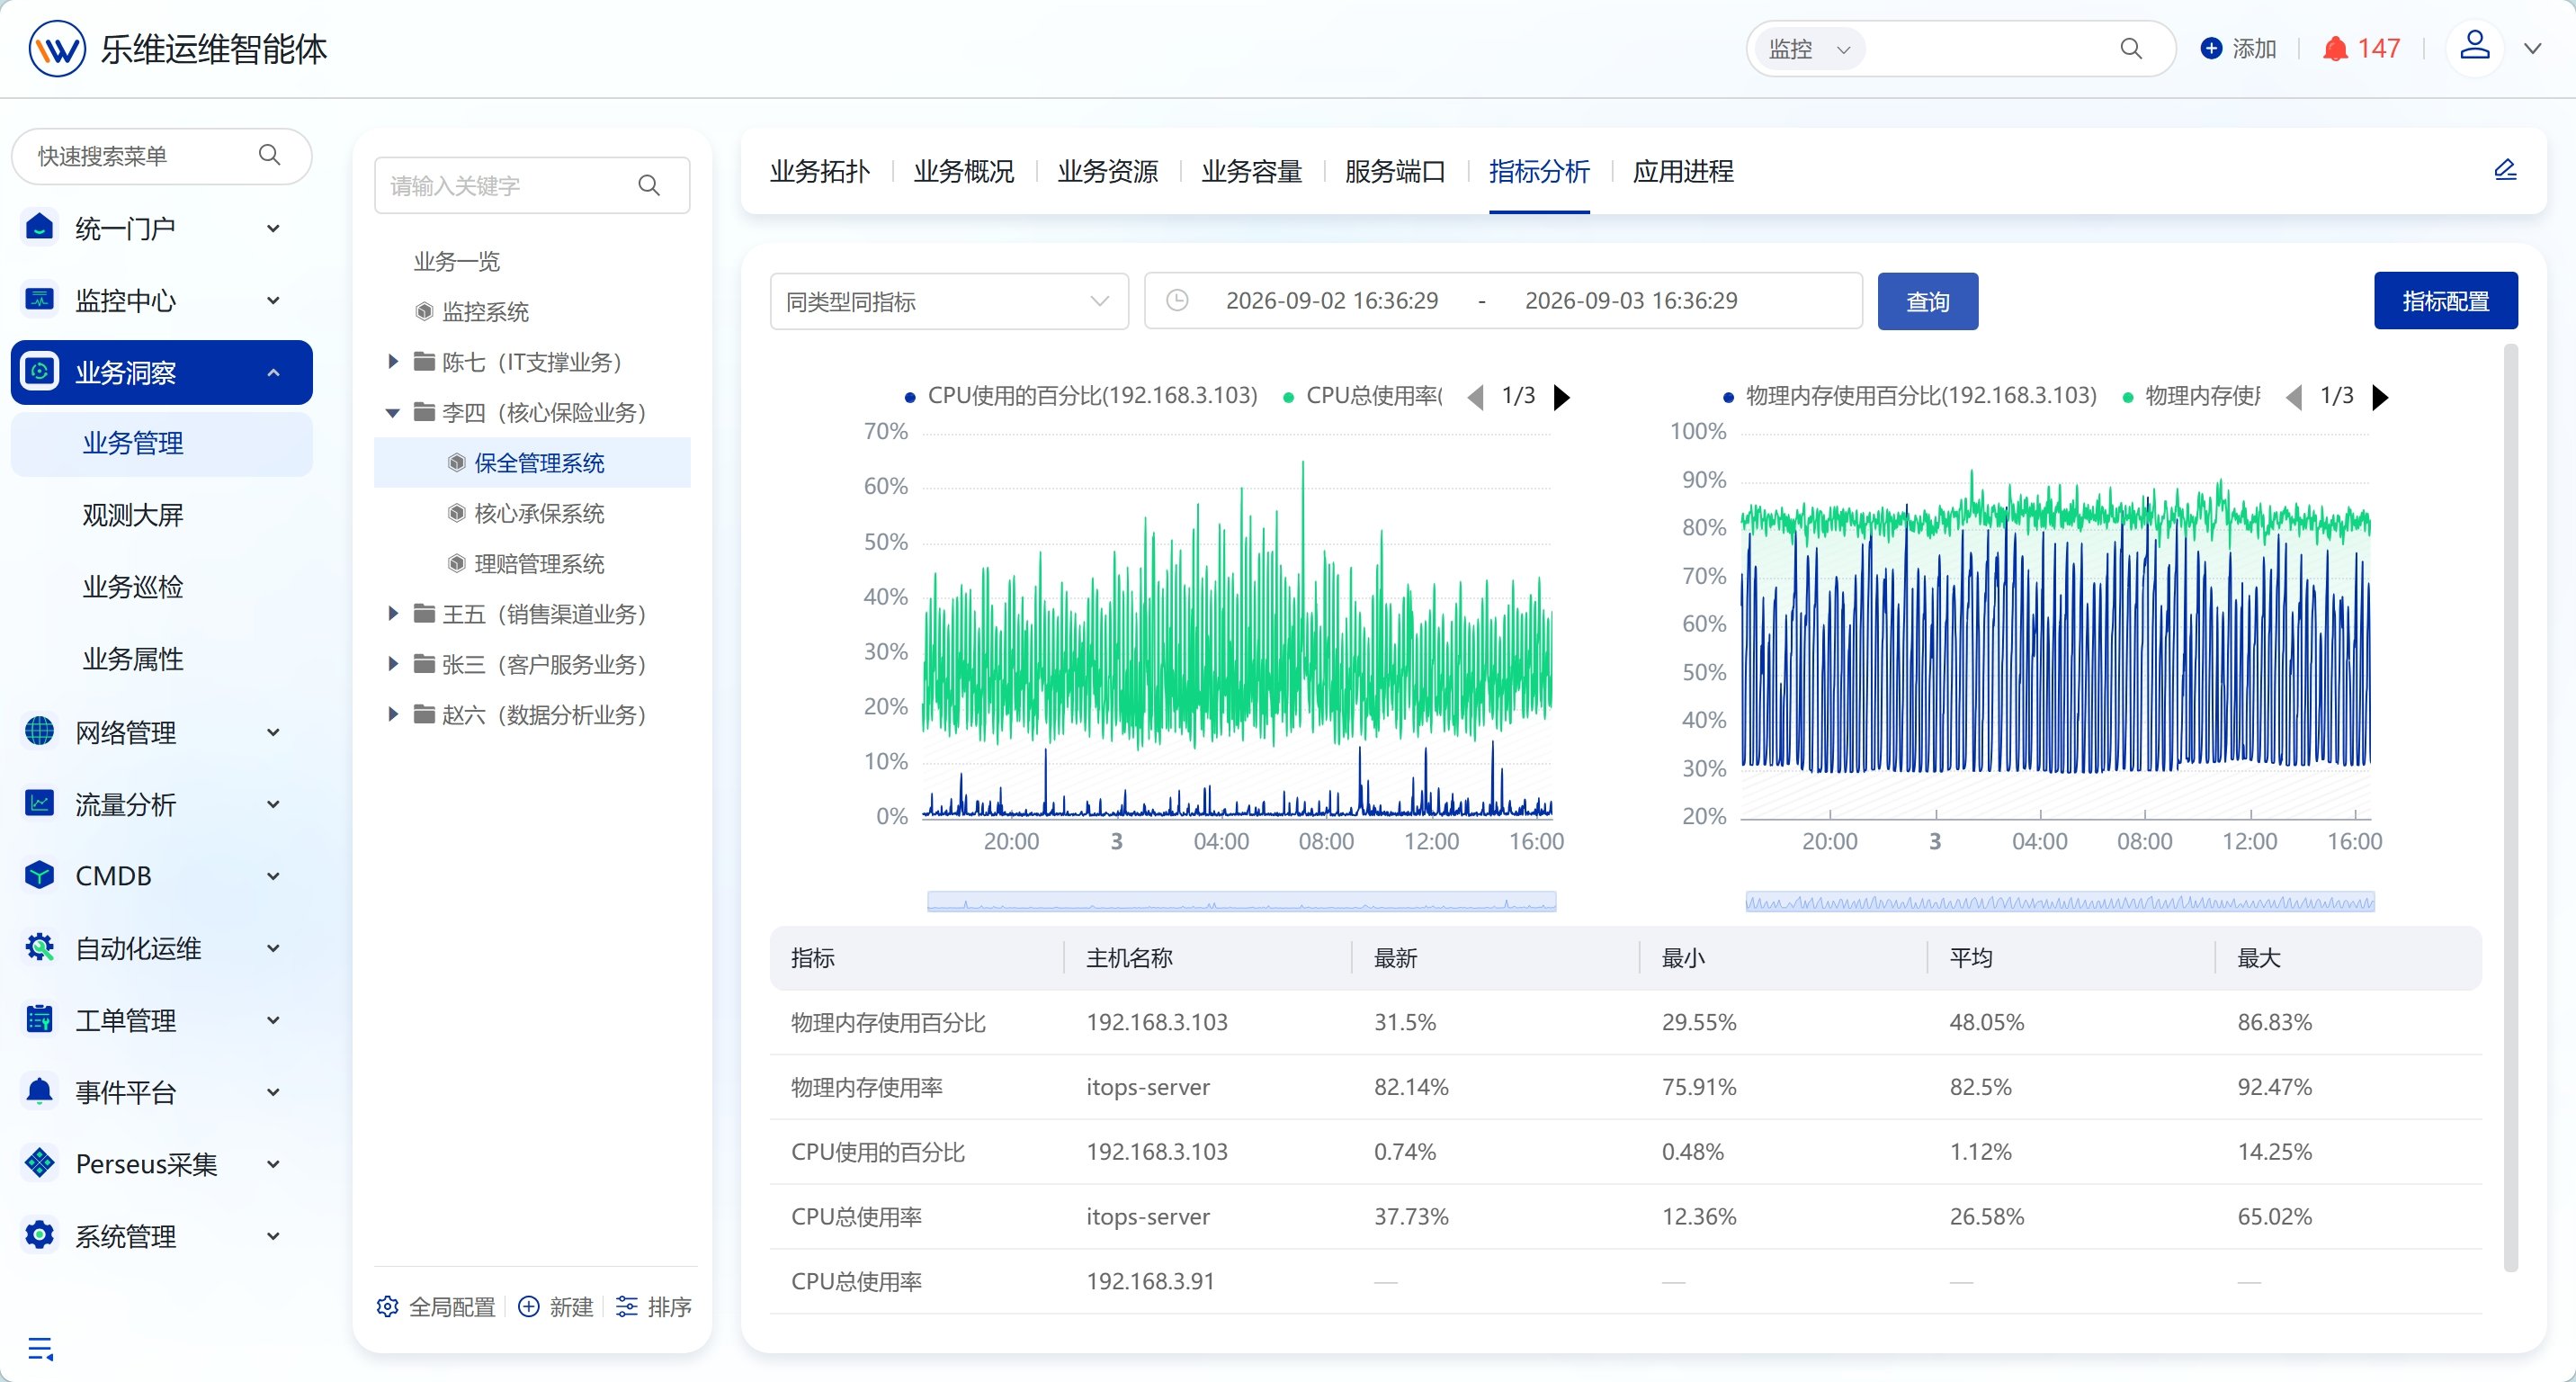This screenshot has height=1382, width=2576.
Task: Switch to the 服务端口 tab
Action: coord(1395,171)
